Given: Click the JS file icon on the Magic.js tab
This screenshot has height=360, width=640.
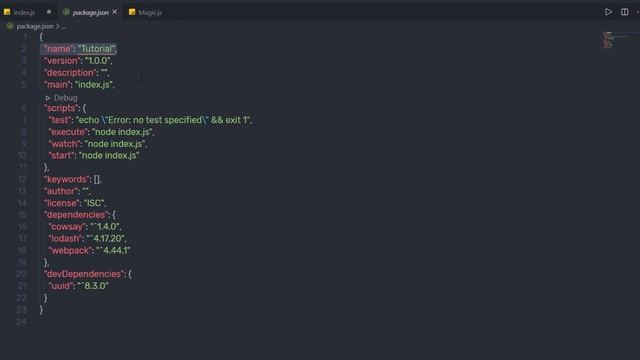Looking at the screenshot, I should point(132,12).
